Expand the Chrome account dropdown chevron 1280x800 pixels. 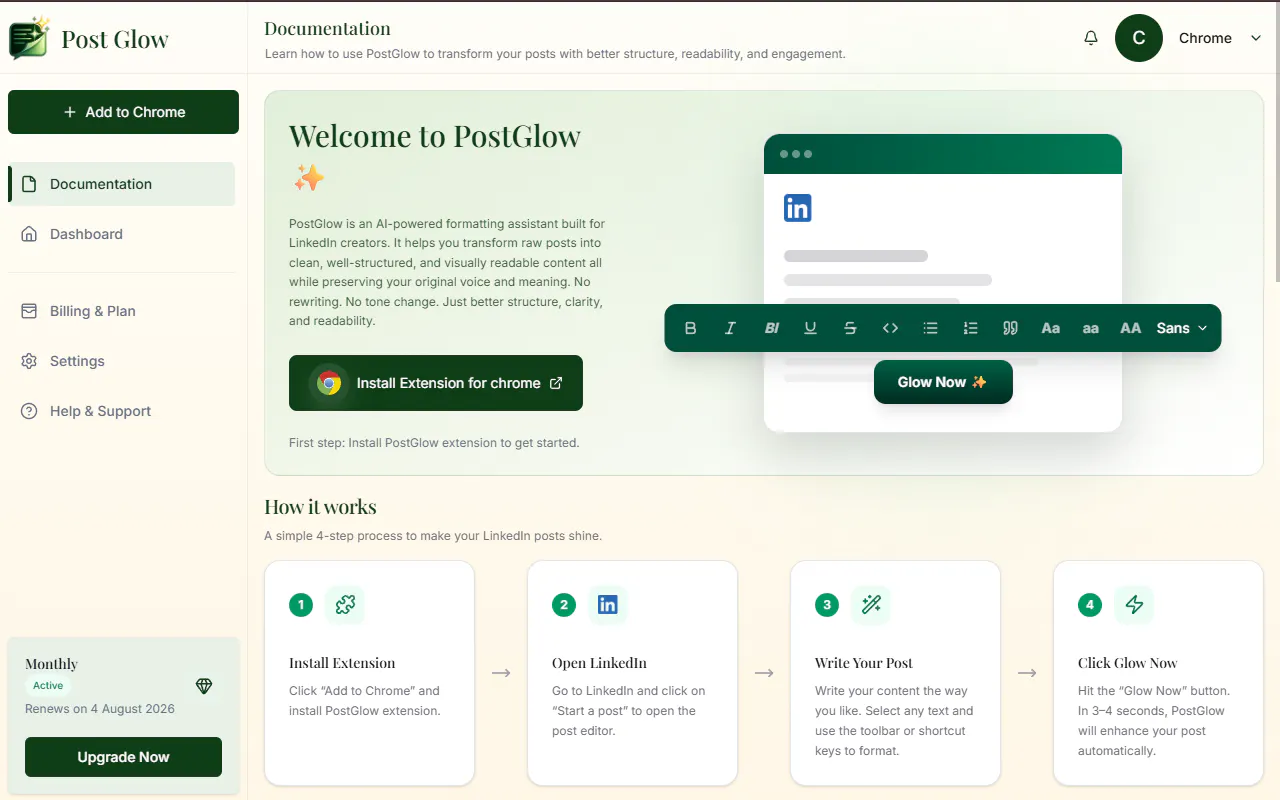(1256, 38)
